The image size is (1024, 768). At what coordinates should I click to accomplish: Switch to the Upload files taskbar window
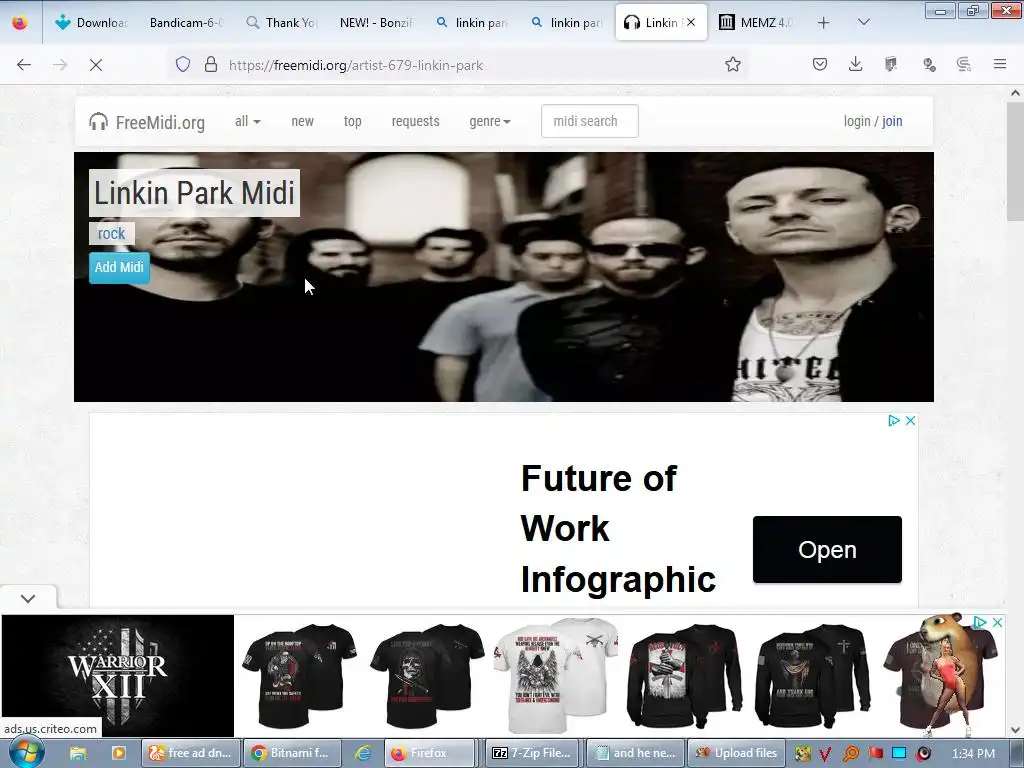click(x=735, y=753)
